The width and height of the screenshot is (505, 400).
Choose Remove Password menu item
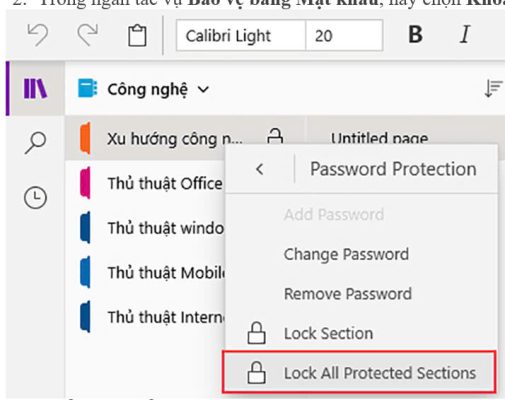click(348, 294)
